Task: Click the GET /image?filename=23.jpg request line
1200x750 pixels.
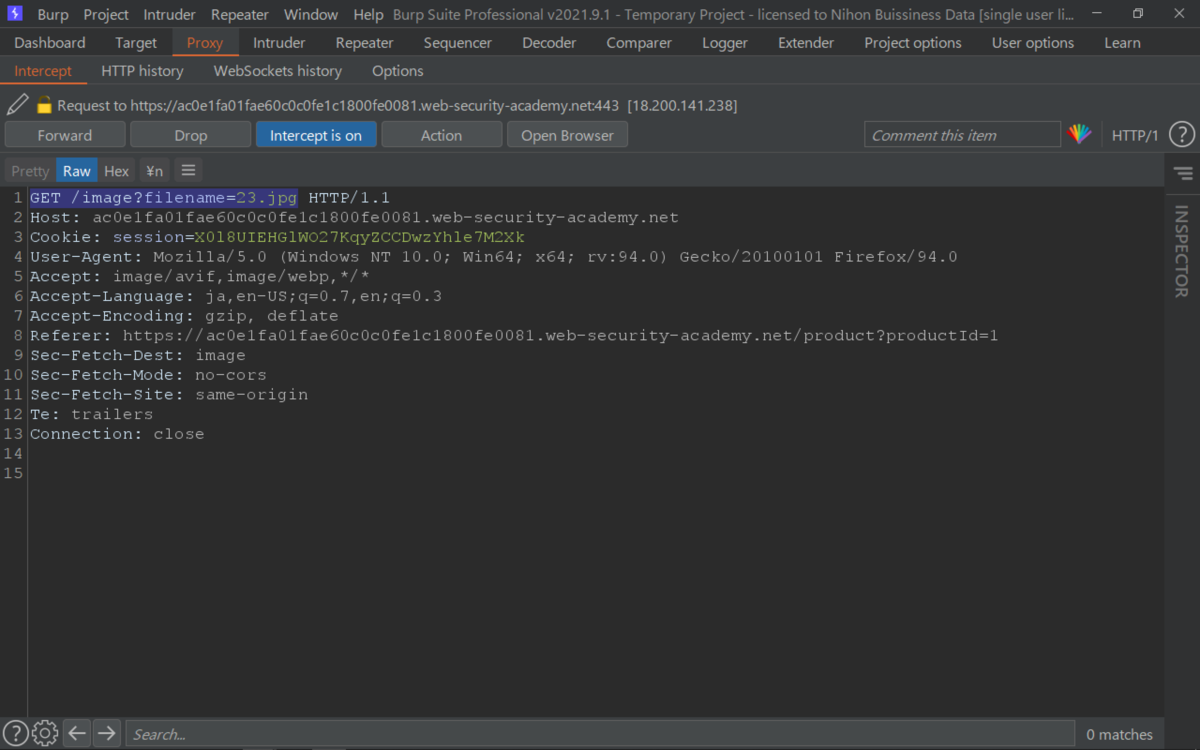Action: (210, 198)
